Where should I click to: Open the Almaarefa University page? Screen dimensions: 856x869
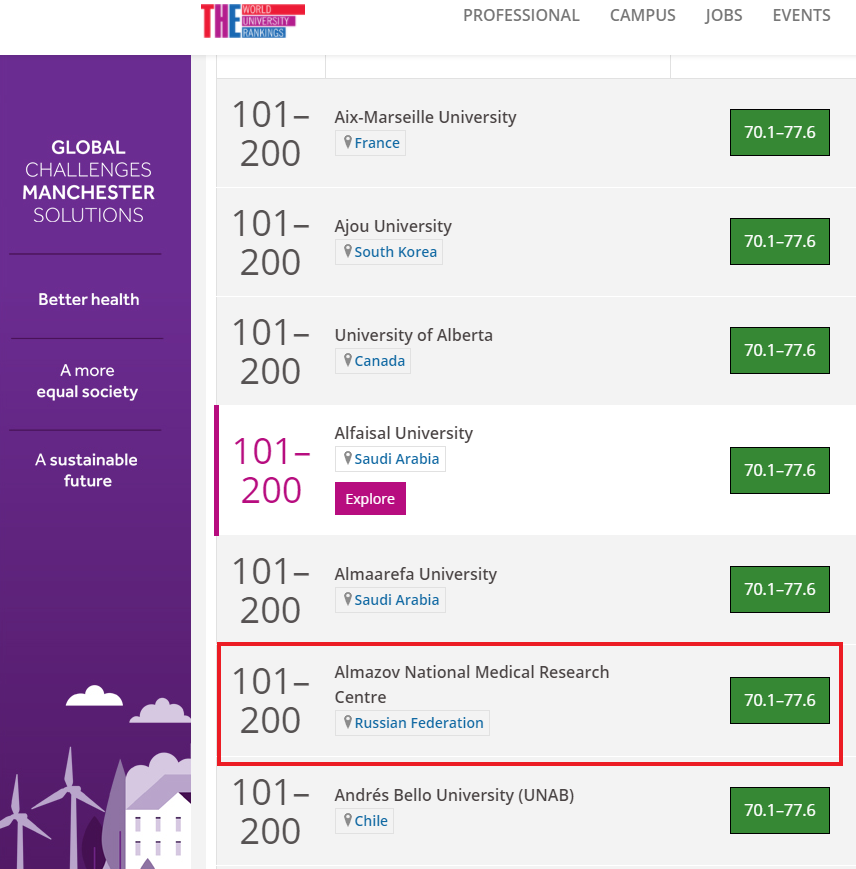tap(415, 574)
